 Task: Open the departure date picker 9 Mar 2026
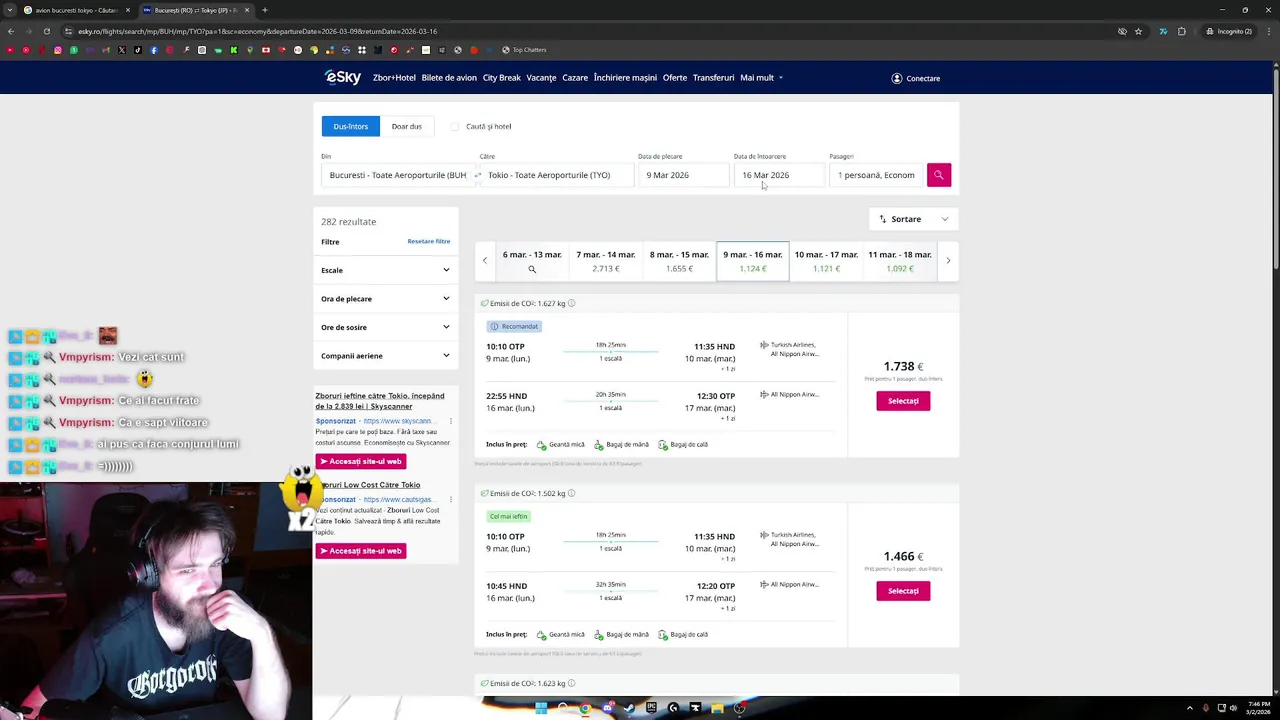coord(684,175)
